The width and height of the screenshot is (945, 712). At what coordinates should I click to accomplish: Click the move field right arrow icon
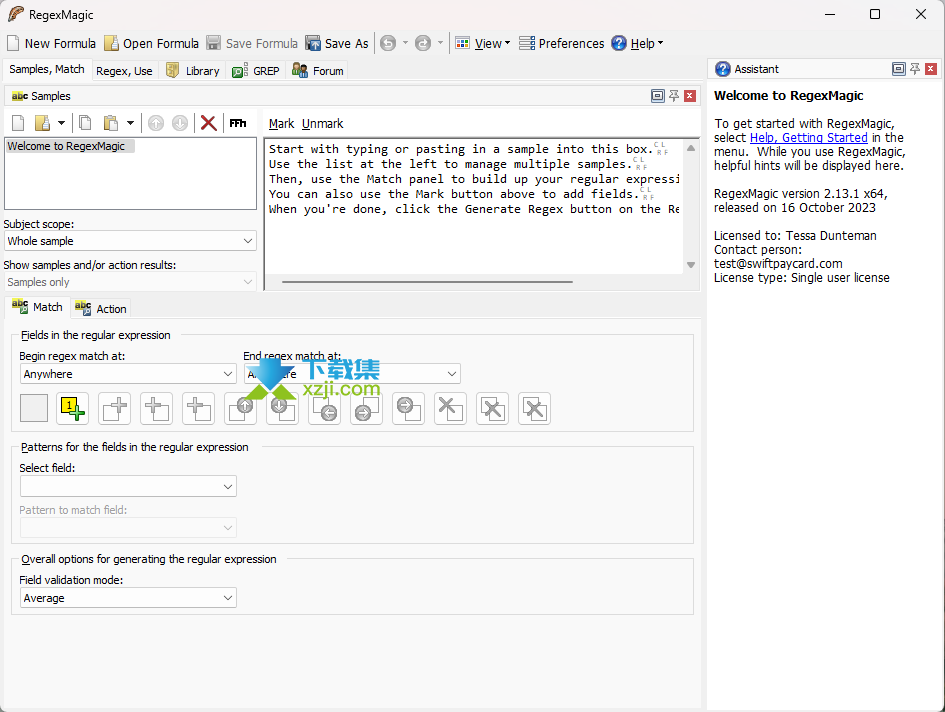(x=366, y=408)
